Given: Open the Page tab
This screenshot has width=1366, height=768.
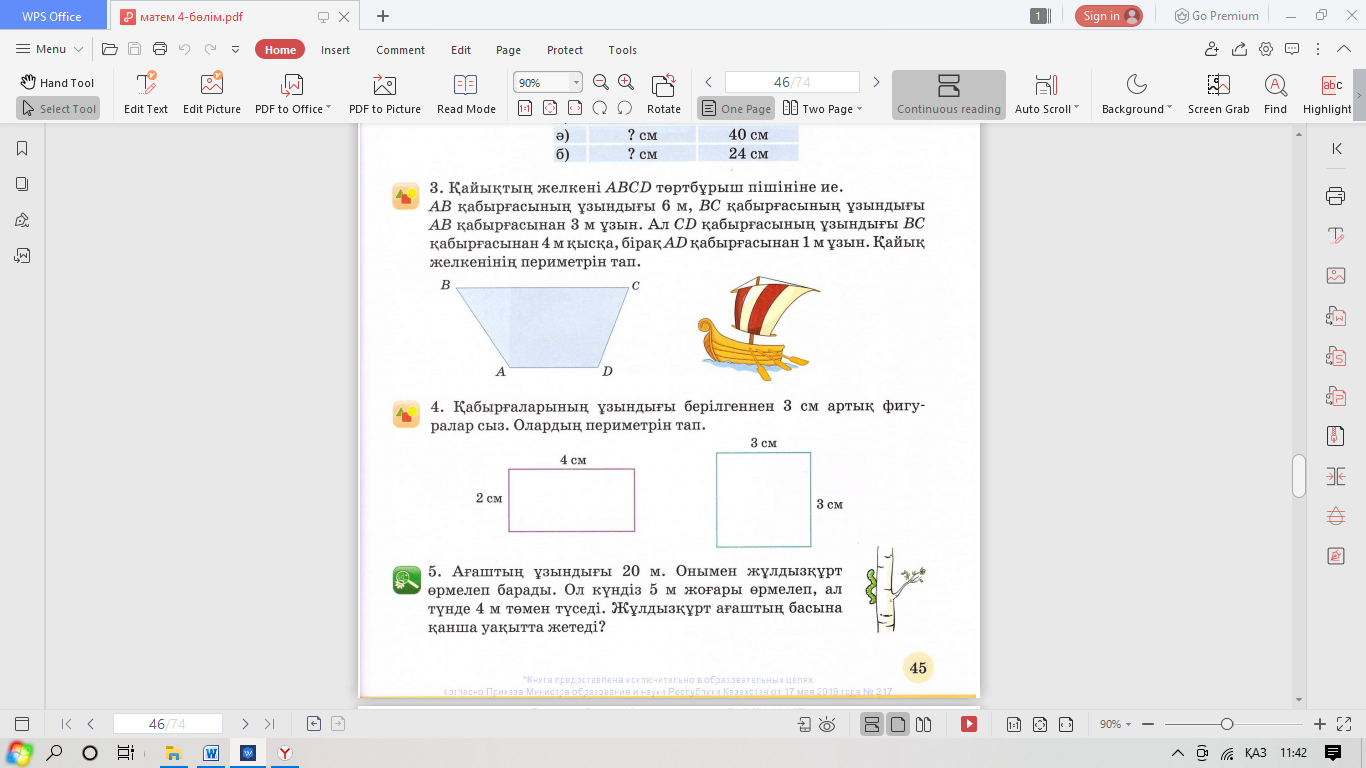Looking at the screenshot, I should click(508, 50).
